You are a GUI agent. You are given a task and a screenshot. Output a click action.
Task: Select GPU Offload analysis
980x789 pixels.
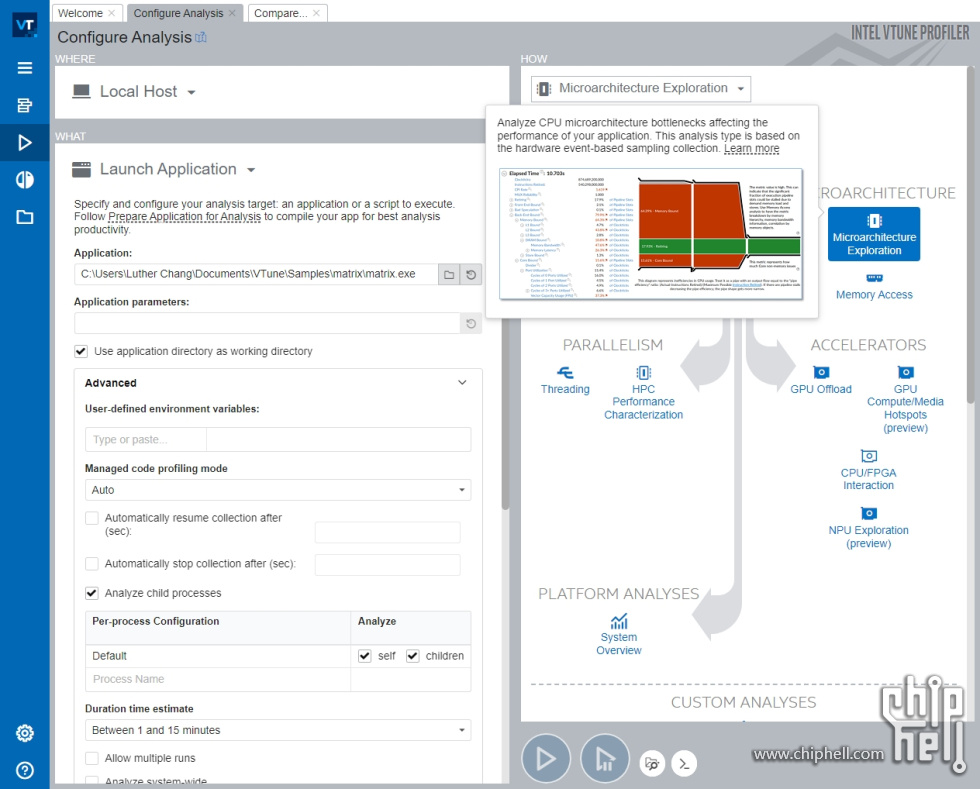tap(821, 381)
